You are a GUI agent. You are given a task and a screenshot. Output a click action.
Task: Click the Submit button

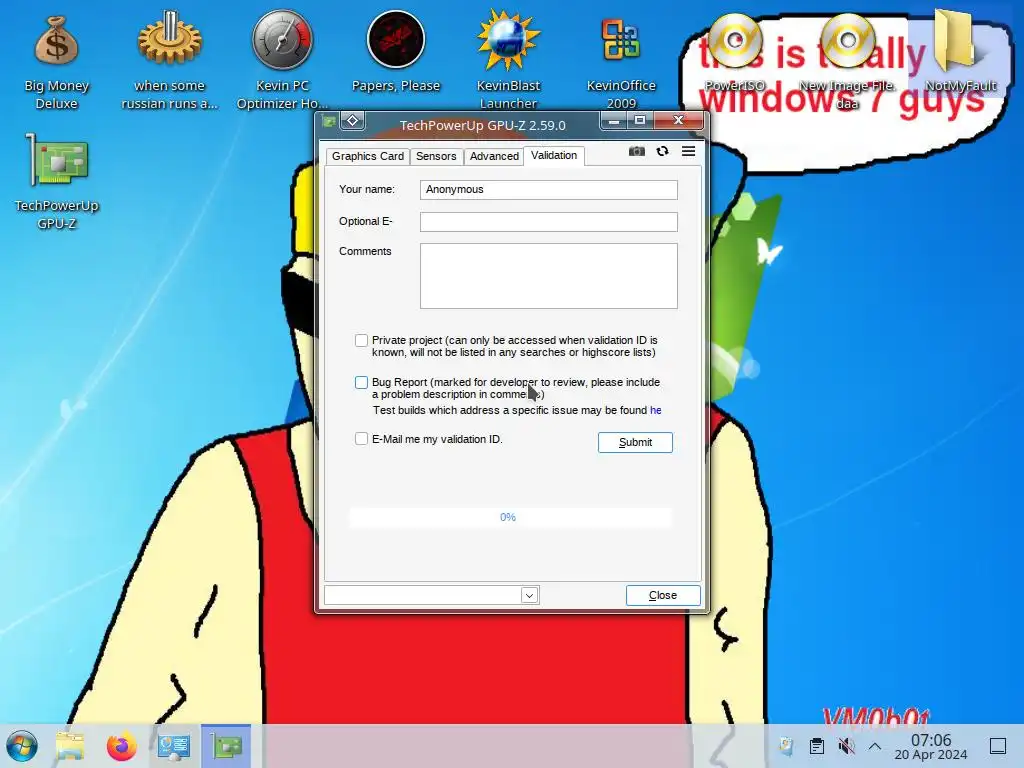click(x=635, y=442)
